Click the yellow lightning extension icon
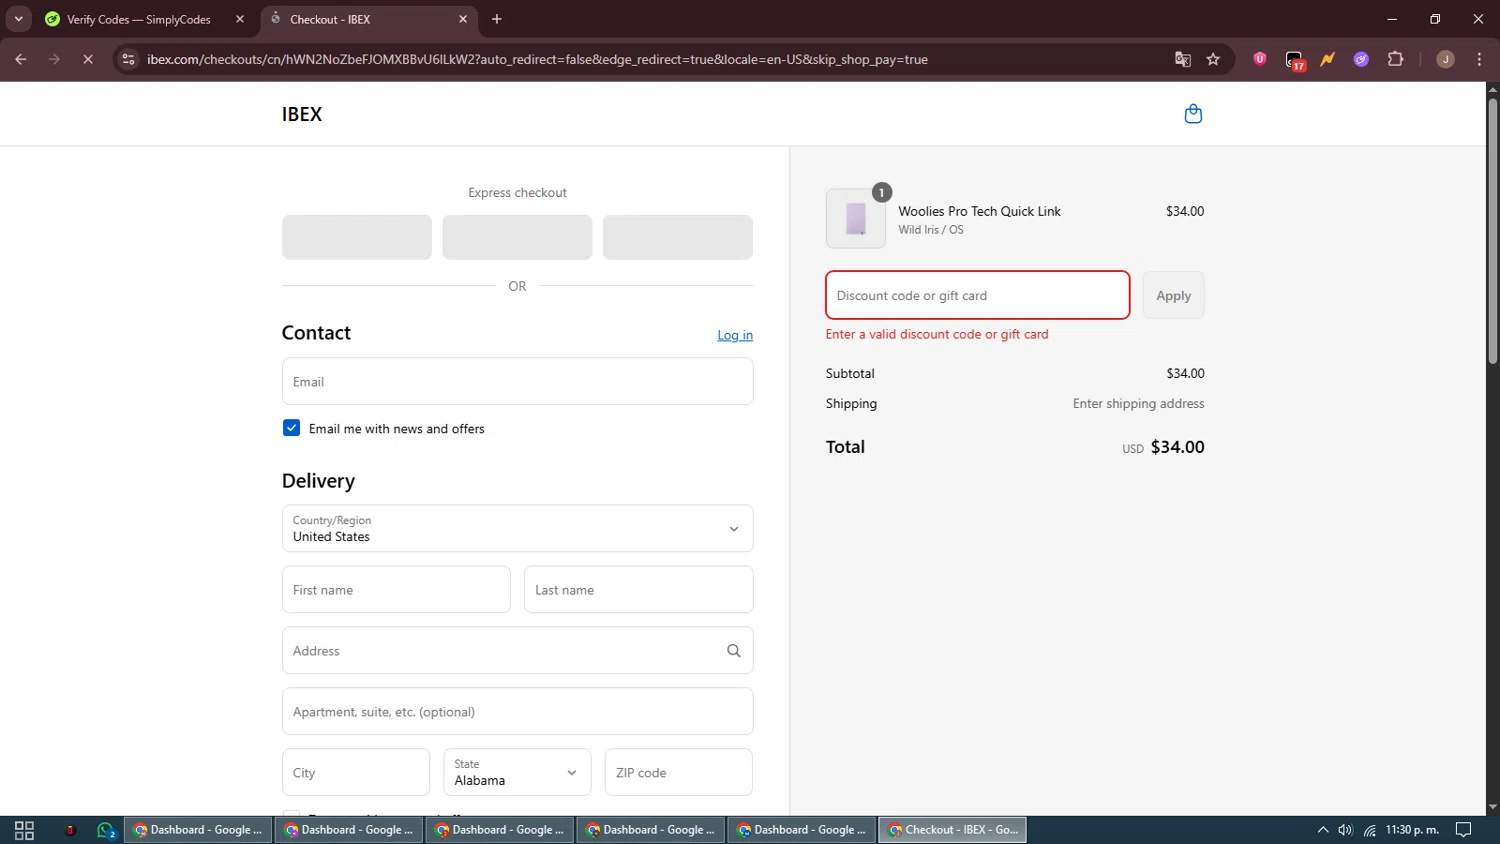 (x=1327, y=60)
